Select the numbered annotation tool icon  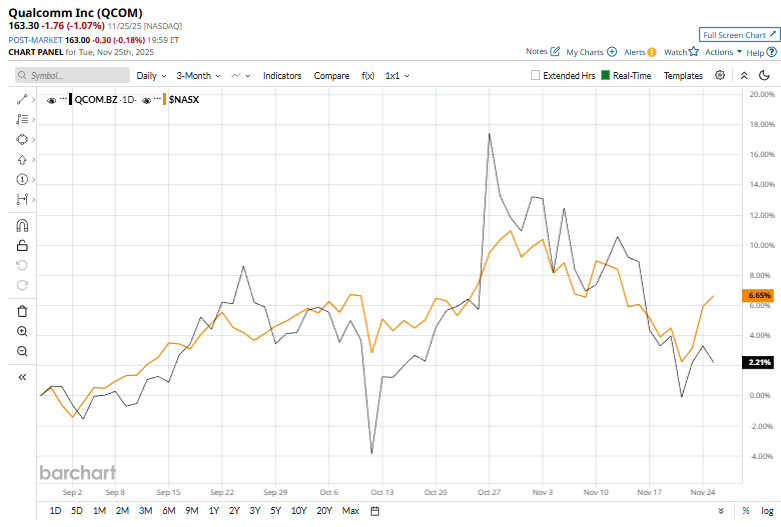tap(22, 179)
